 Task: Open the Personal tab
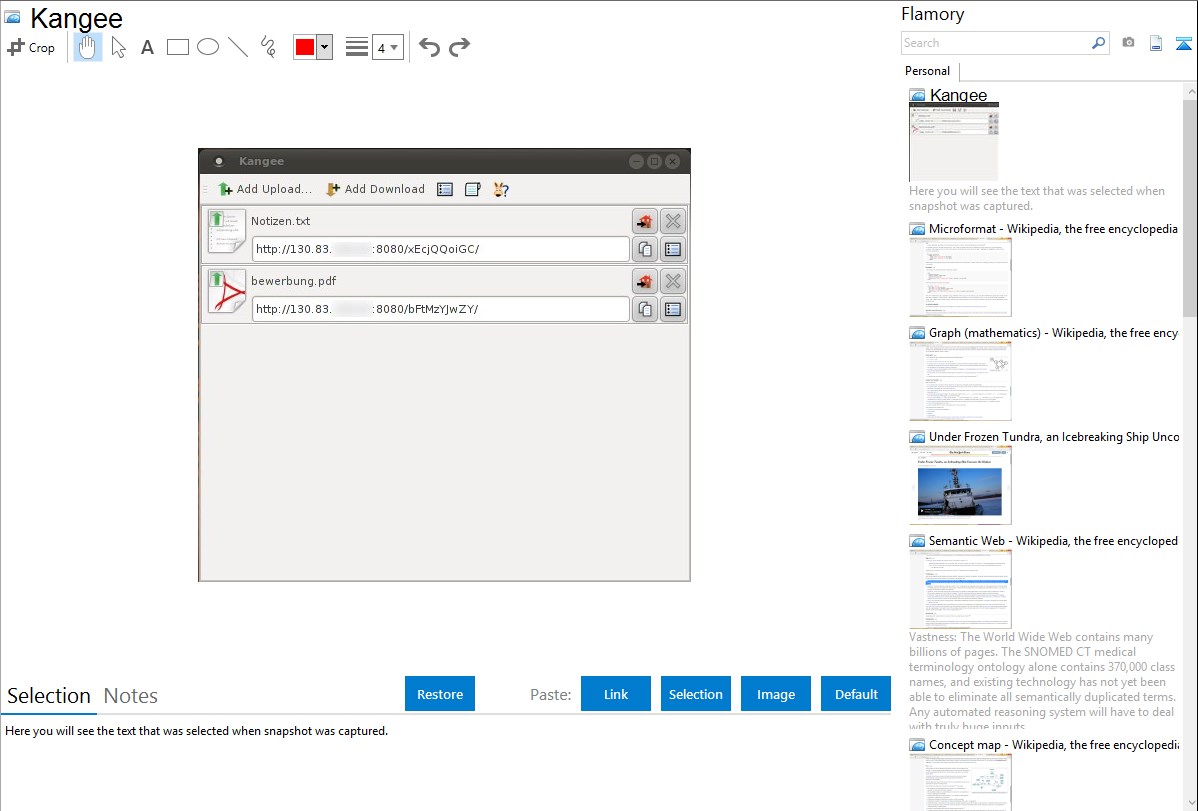click(x=928, y=71)
